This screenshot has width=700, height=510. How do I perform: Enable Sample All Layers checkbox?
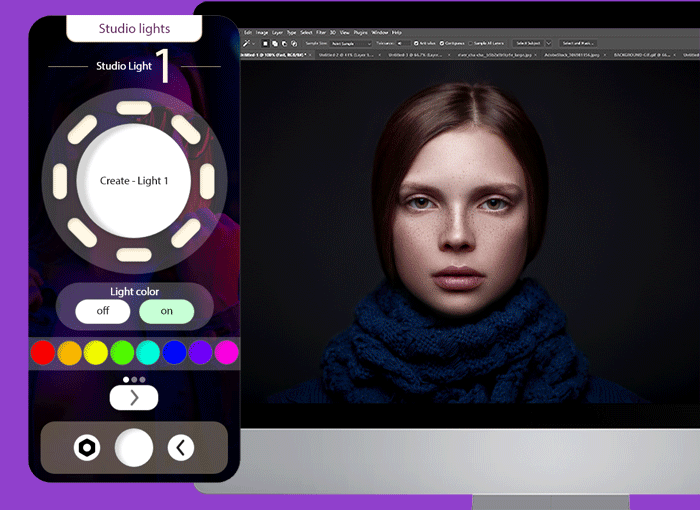pyautogui.click(x=472, y=44)
